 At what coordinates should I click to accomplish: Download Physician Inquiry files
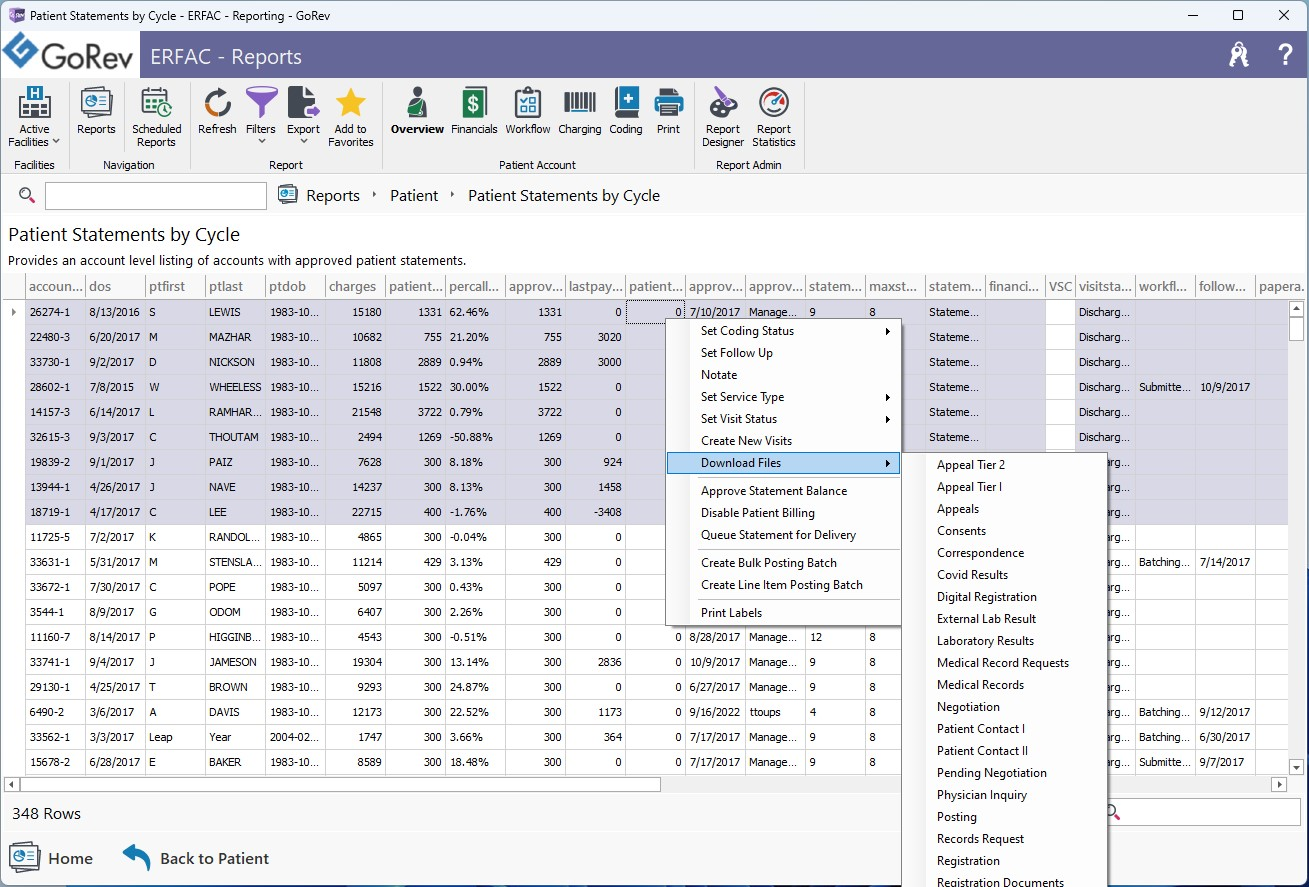[x=1004, y=795]
